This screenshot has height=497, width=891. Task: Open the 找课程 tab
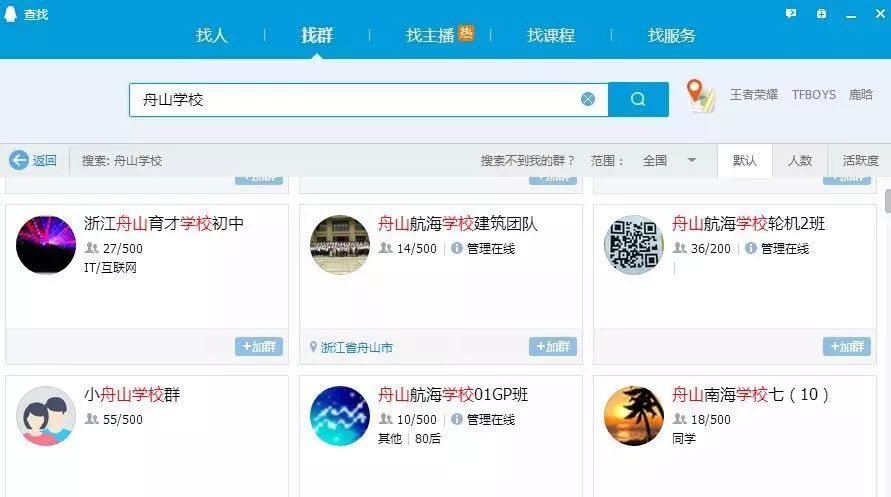[551, 36]
